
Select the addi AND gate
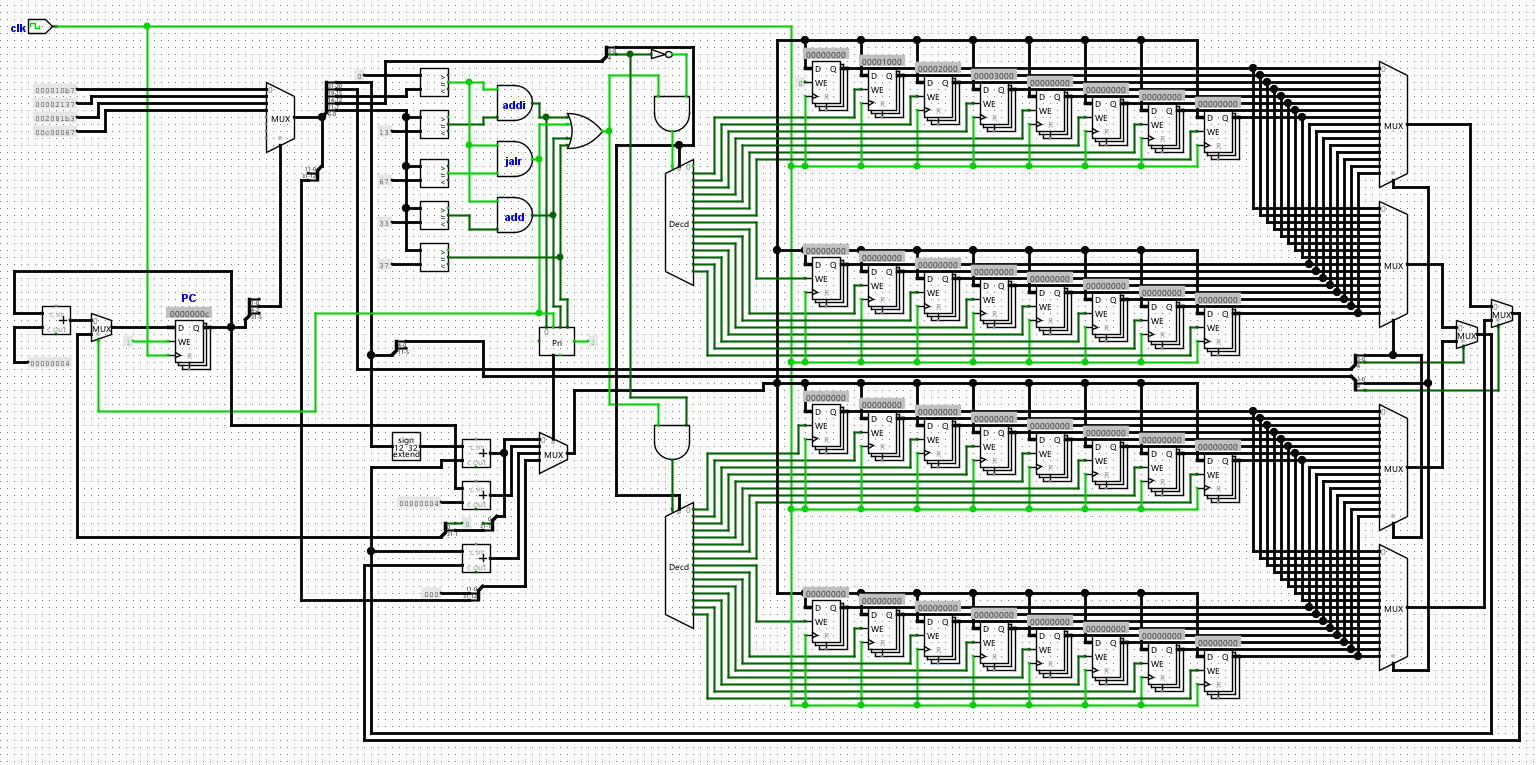515,103
